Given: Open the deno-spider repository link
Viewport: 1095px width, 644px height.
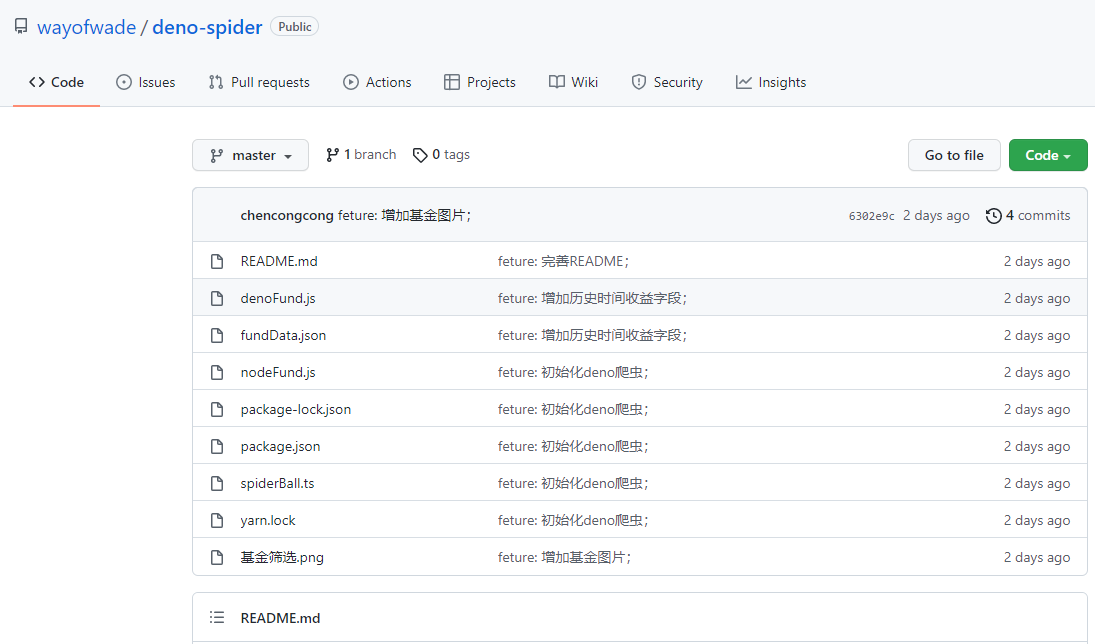Looking at the screenshot, I should (x=207, y=27).
